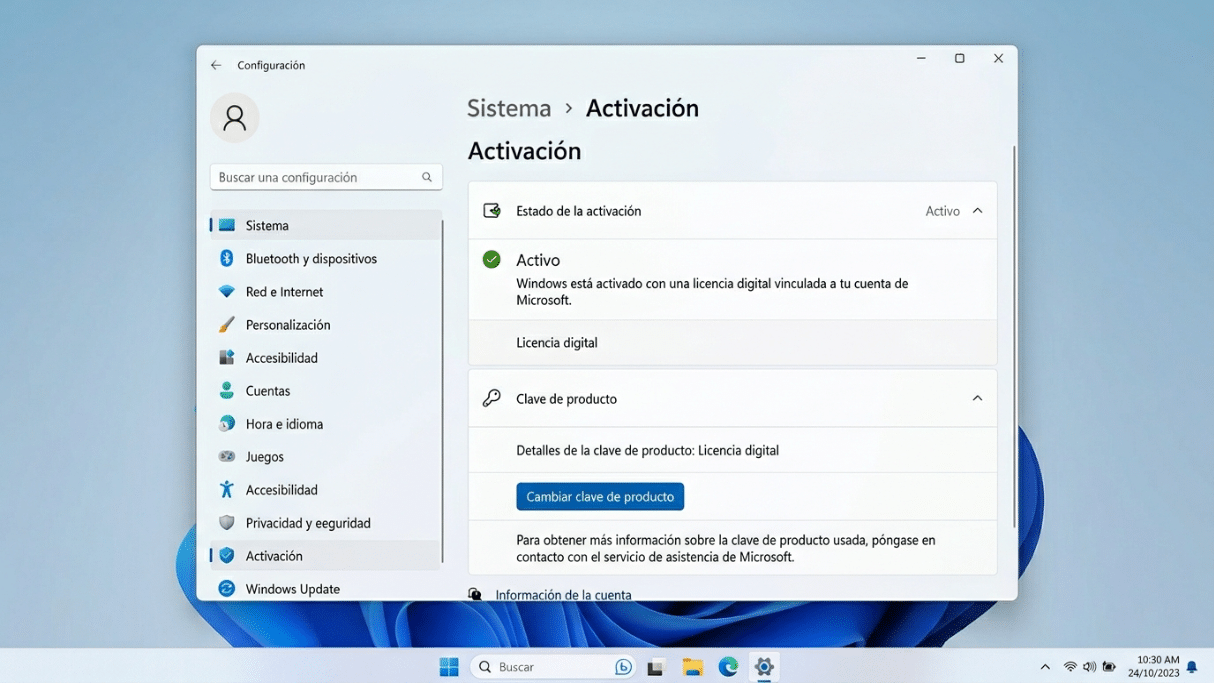This screenshot has width=1214, height=683.
Task: Go to Personalización settings
Action: [325, 324]
